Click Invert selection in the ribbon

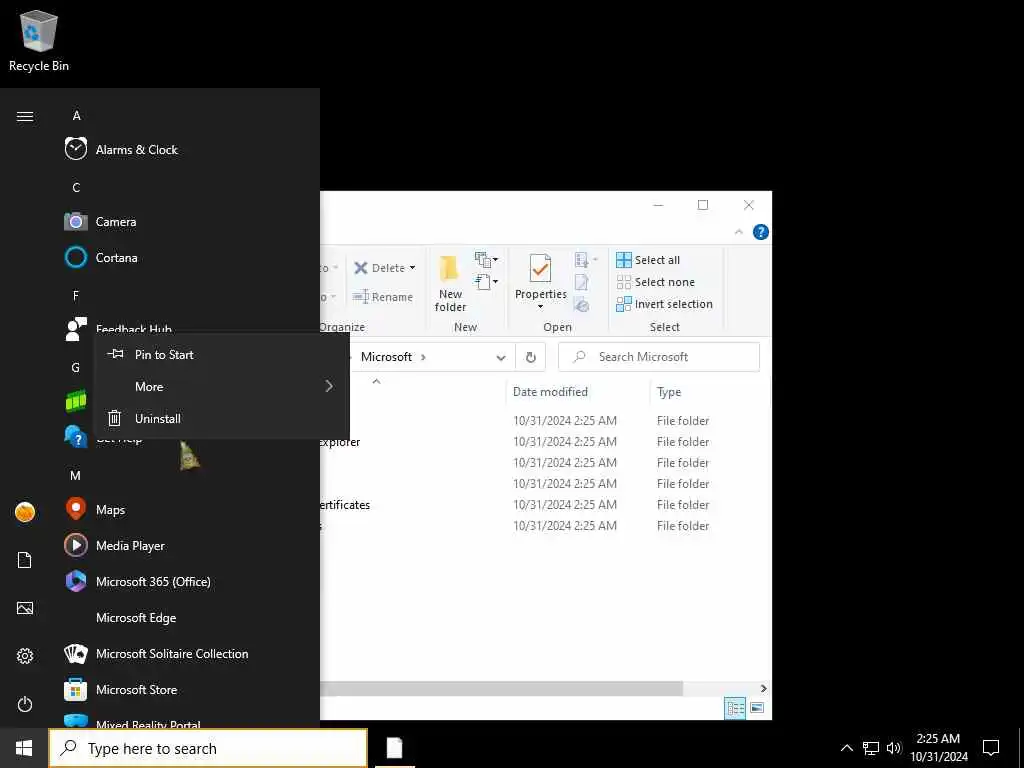[x=664, y=304]
